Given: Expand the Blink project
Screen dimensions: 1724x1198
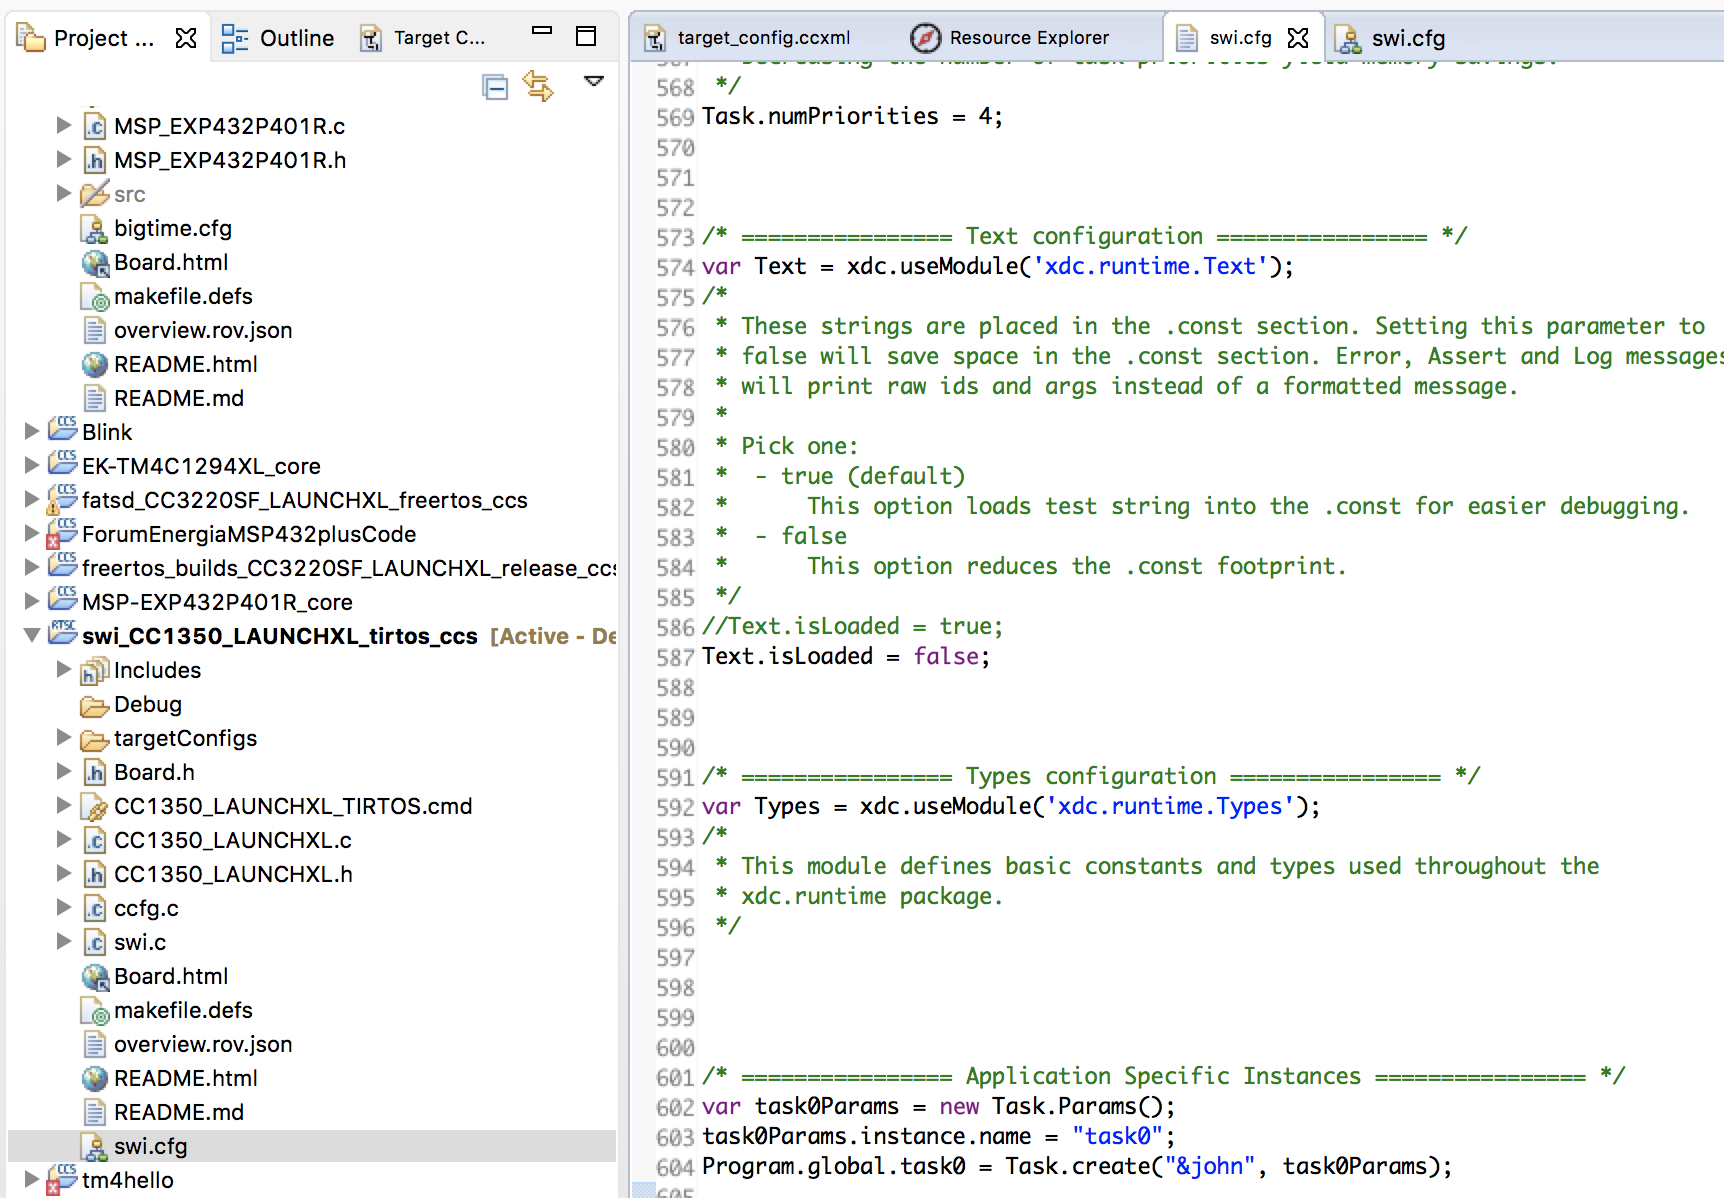Looking at the screenshot, I should point(32,430).
